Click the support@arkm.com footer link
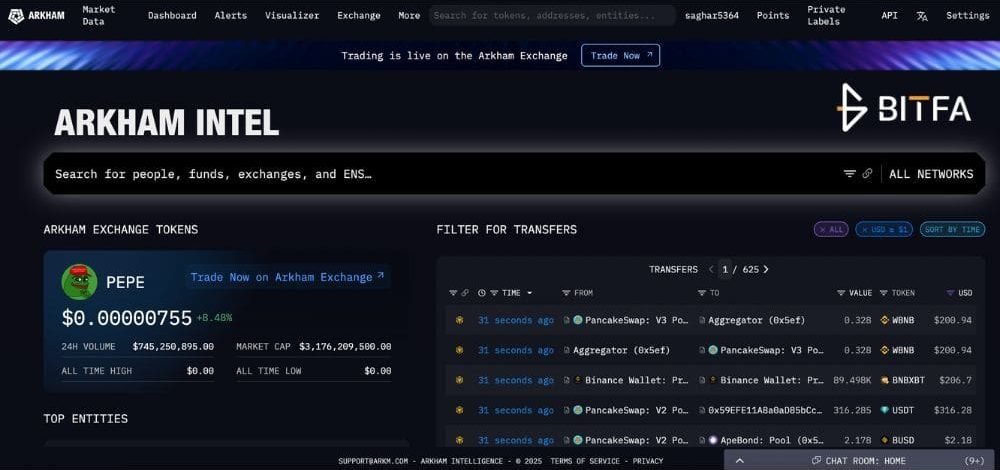The height and width of the screenshot is (470, 1000). 372,461
